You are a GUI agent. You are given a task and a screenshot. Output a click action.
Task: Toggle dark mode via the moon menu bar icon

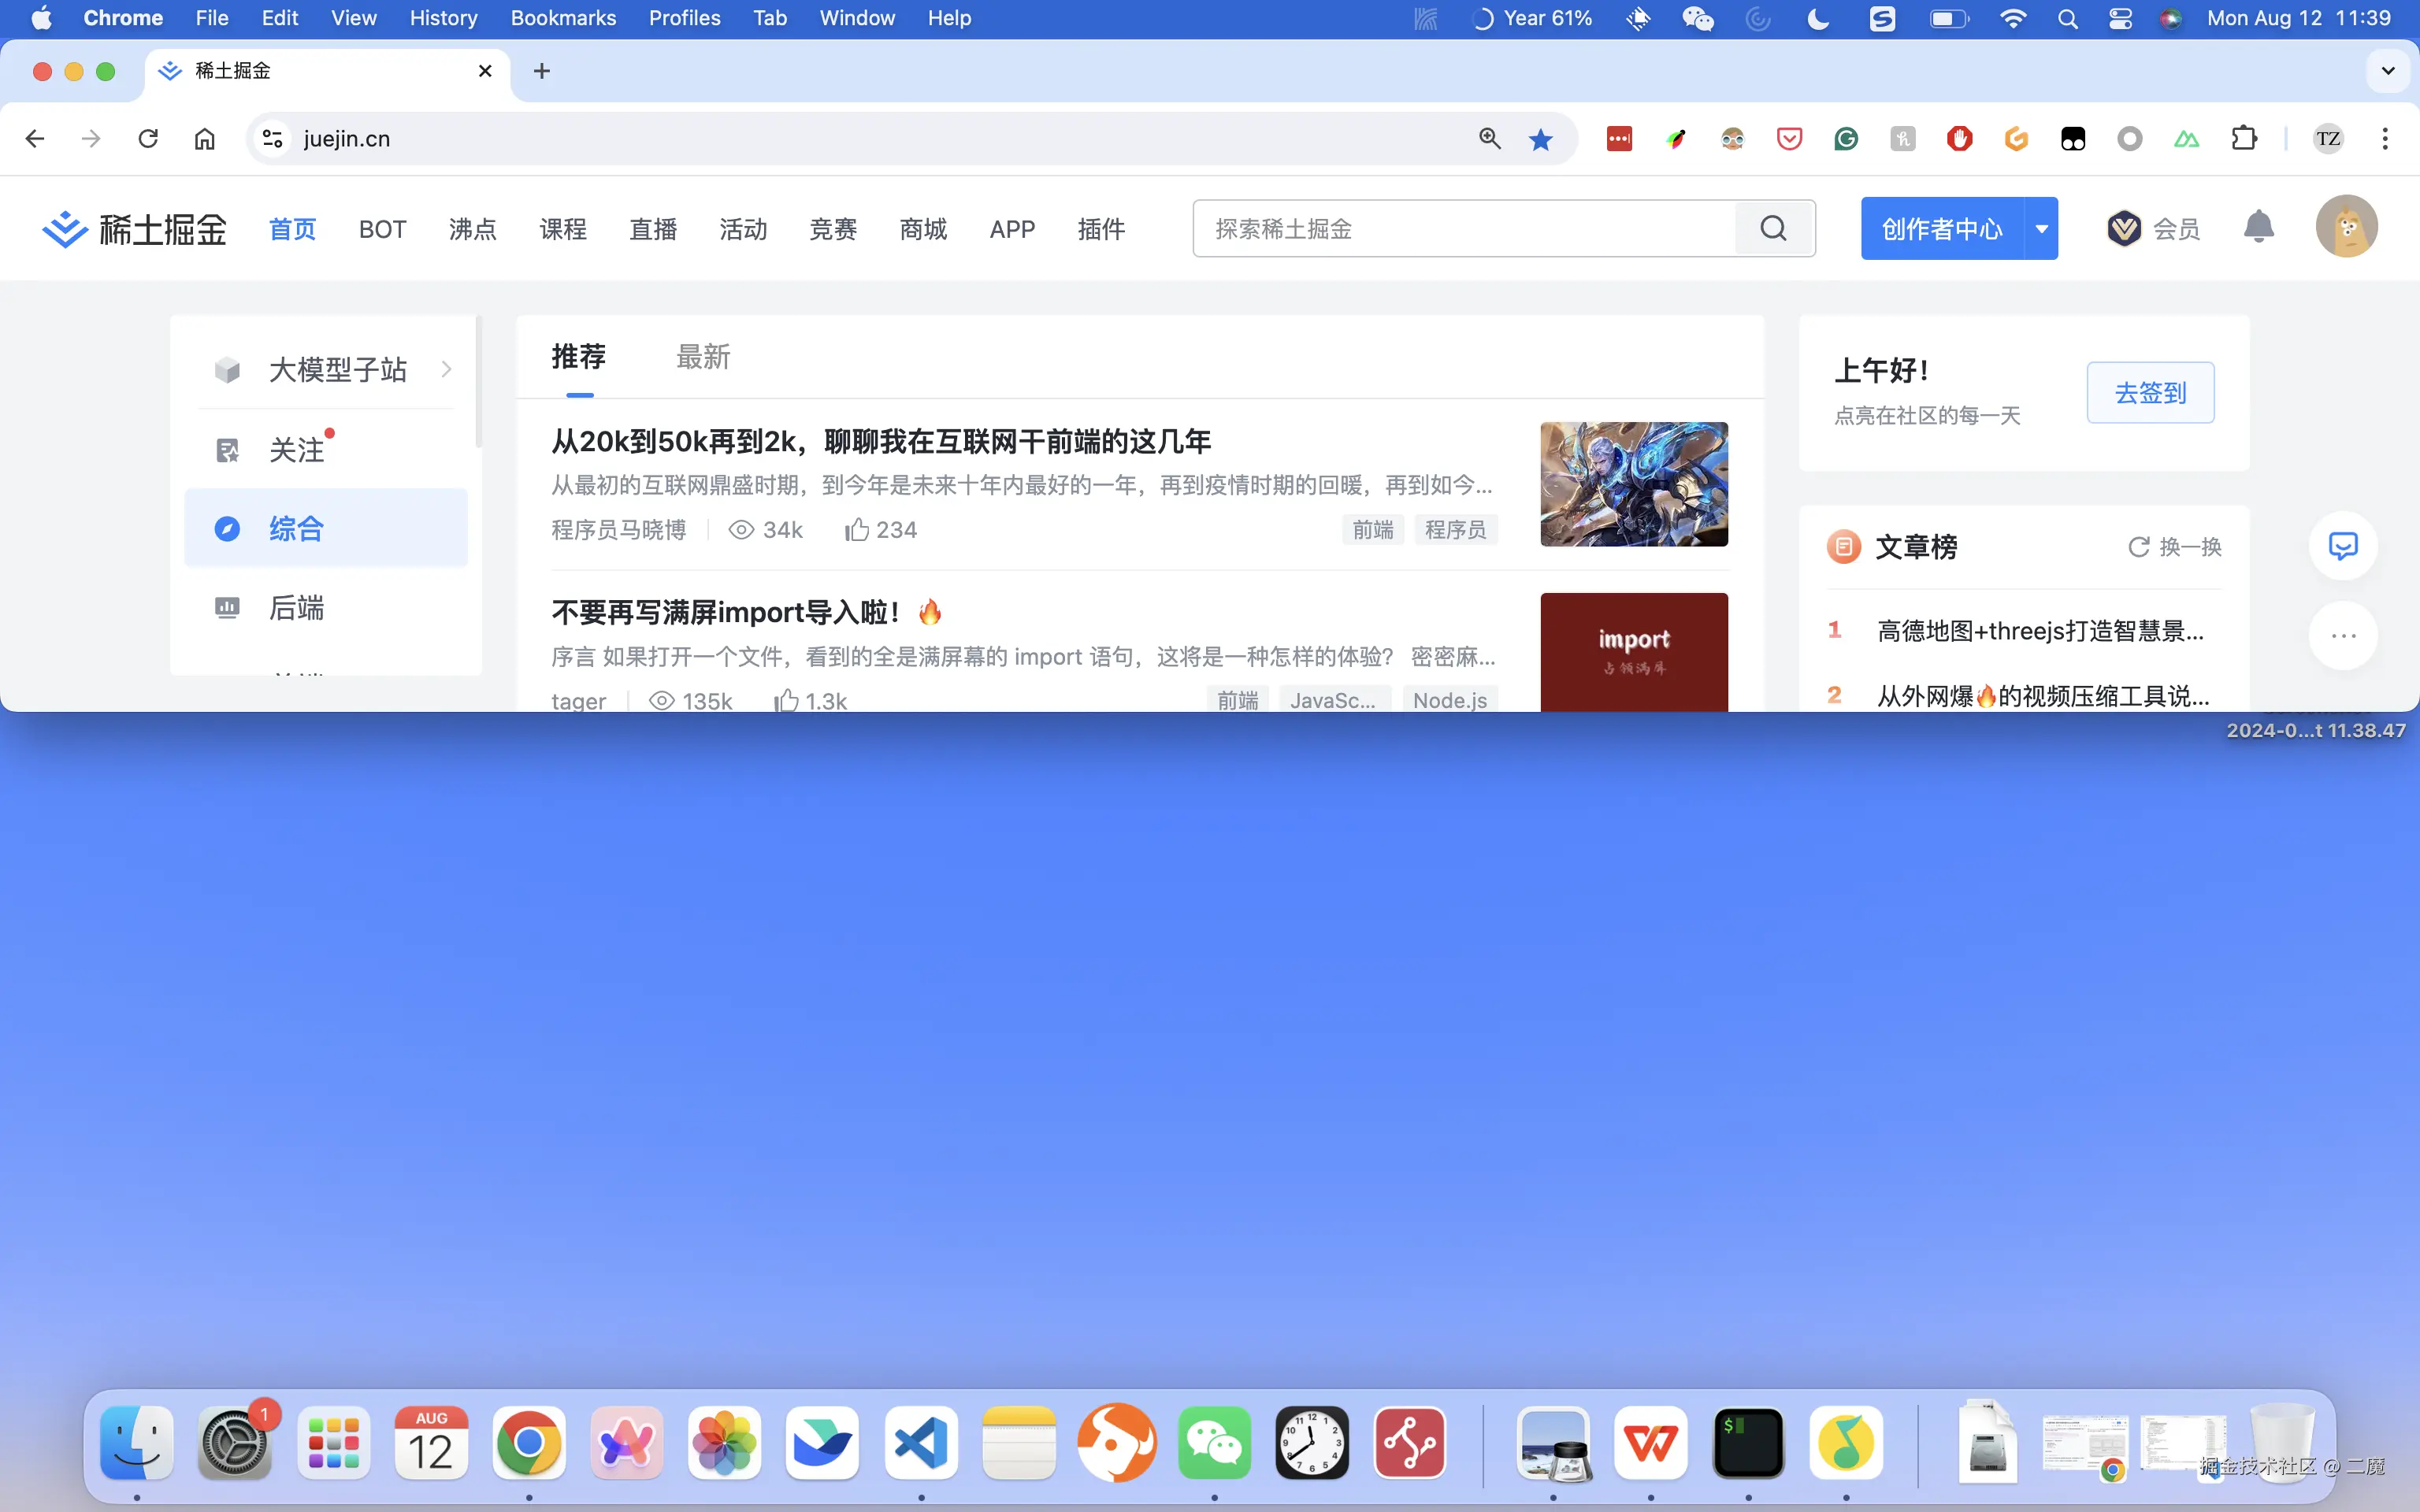coord(1818,18)
